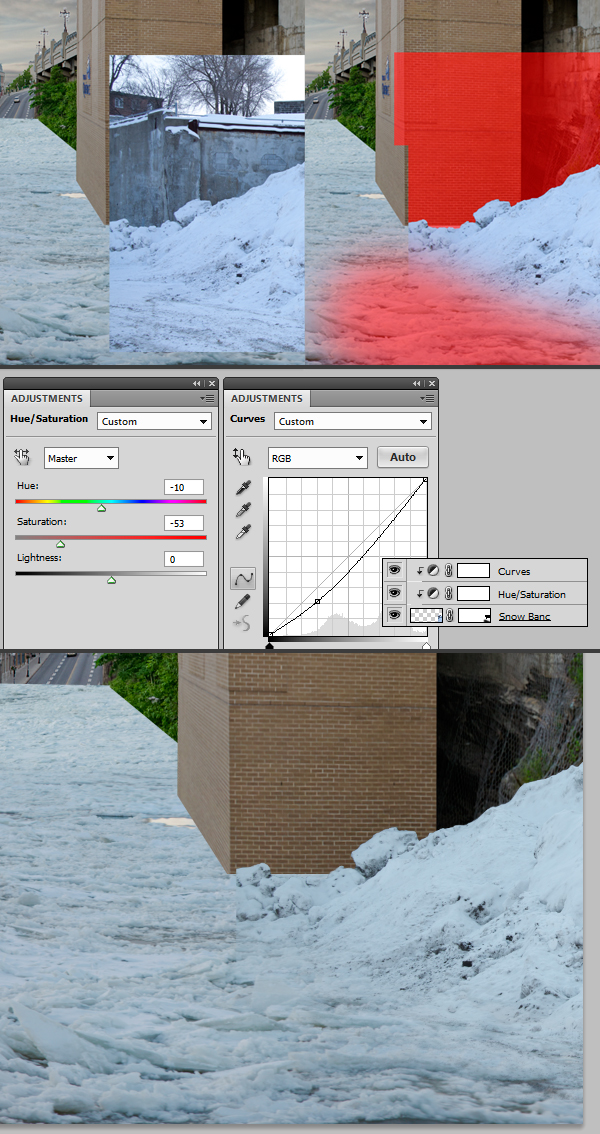Viewport: 600px width, 1134px height.
Task: Collapse the Hue/Saturation panel with double arrows
Action: point(197,383)
